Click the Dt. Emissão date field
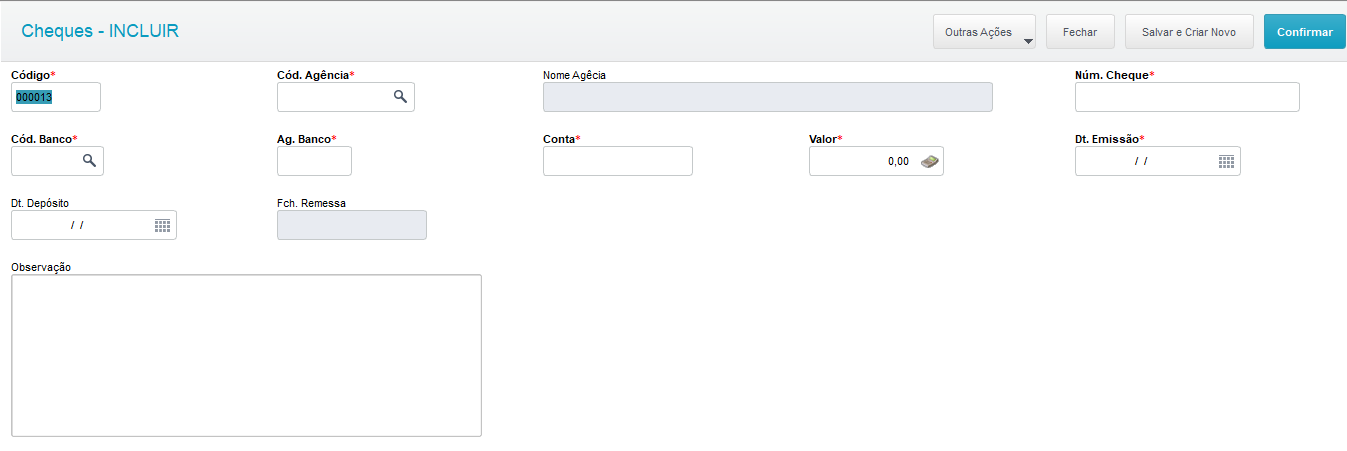 (x=1143, y=161)
